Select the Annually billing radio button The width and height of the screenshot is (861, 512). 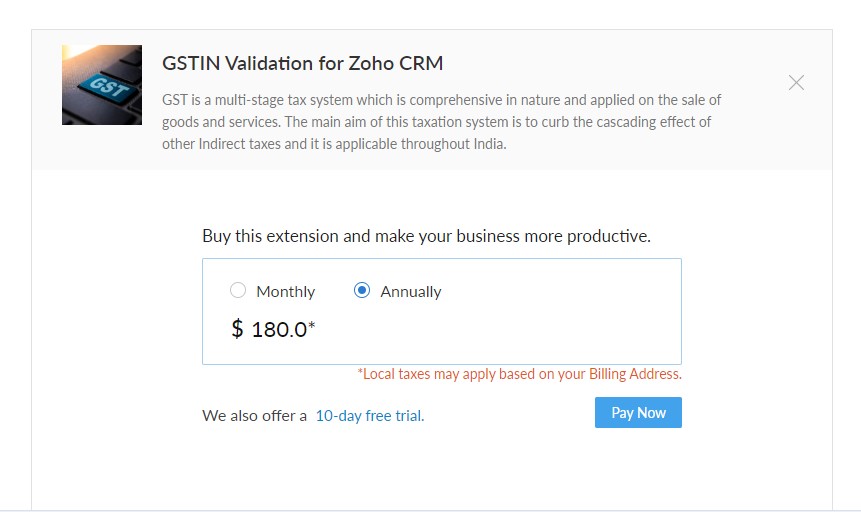(x=362, y=291)
